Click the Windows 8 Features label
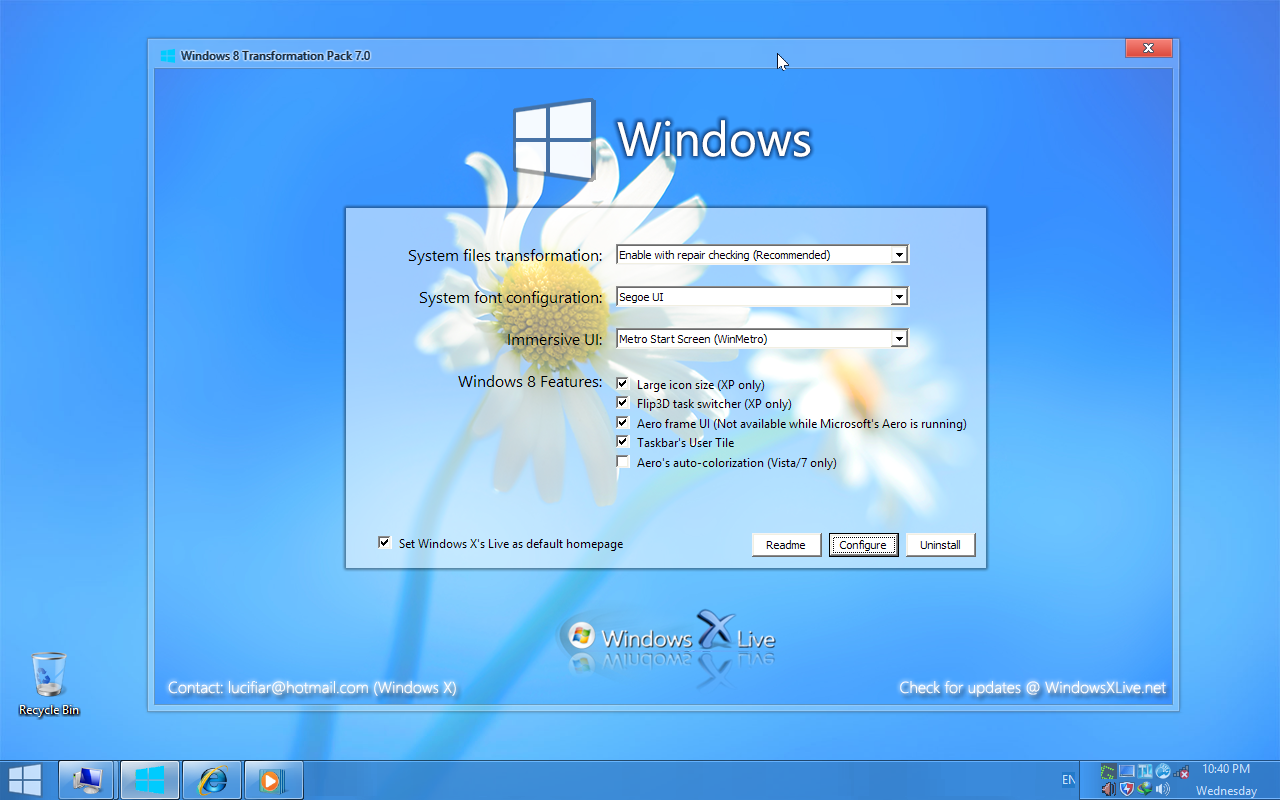Image resolution: width=1280 pixels, height=800 pixels. [x=530, y=381]
